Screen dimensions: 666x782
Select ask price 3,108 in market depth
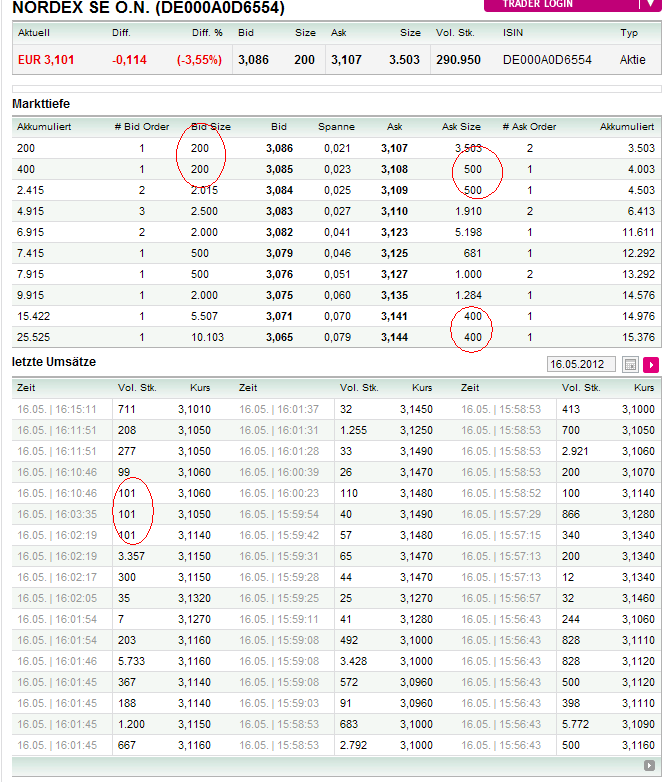pos(394,170)
